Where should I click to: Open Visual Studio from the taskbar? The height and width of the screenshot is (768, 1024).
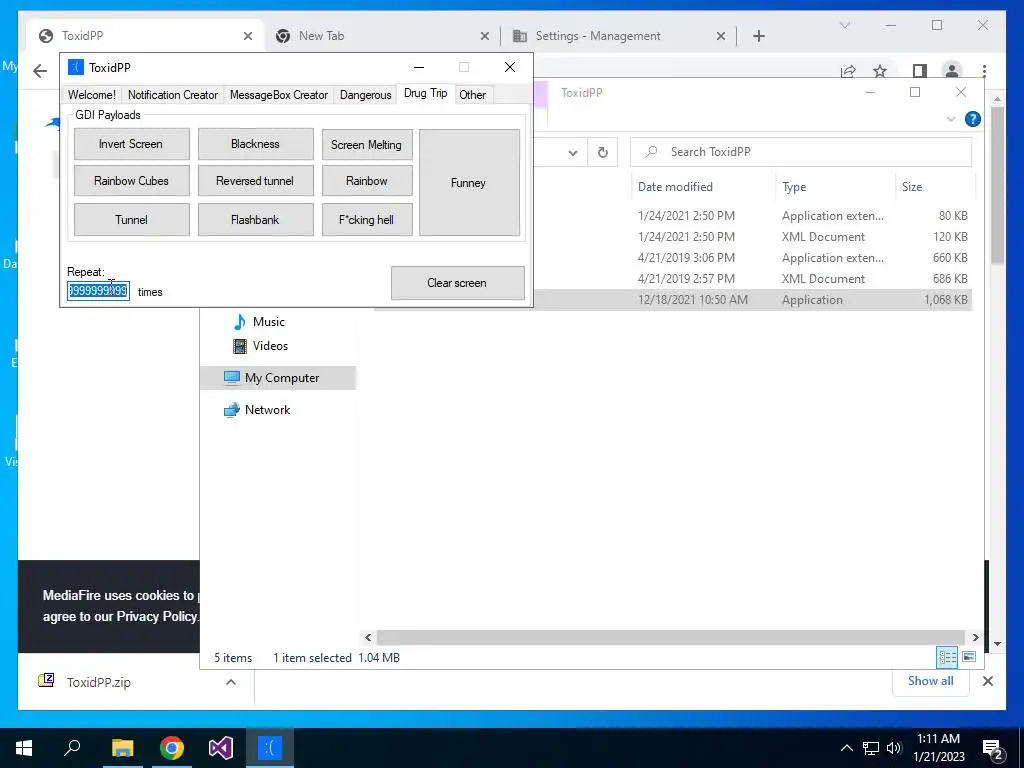click(221, 748)
